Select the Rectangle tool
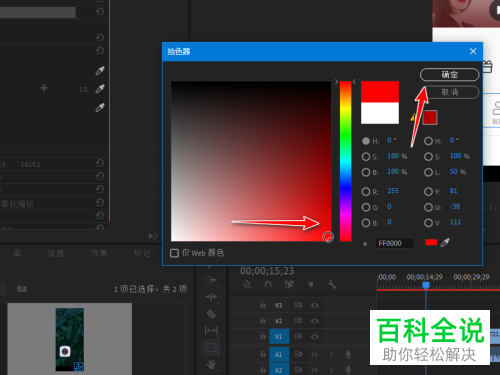 click(211, 348)
